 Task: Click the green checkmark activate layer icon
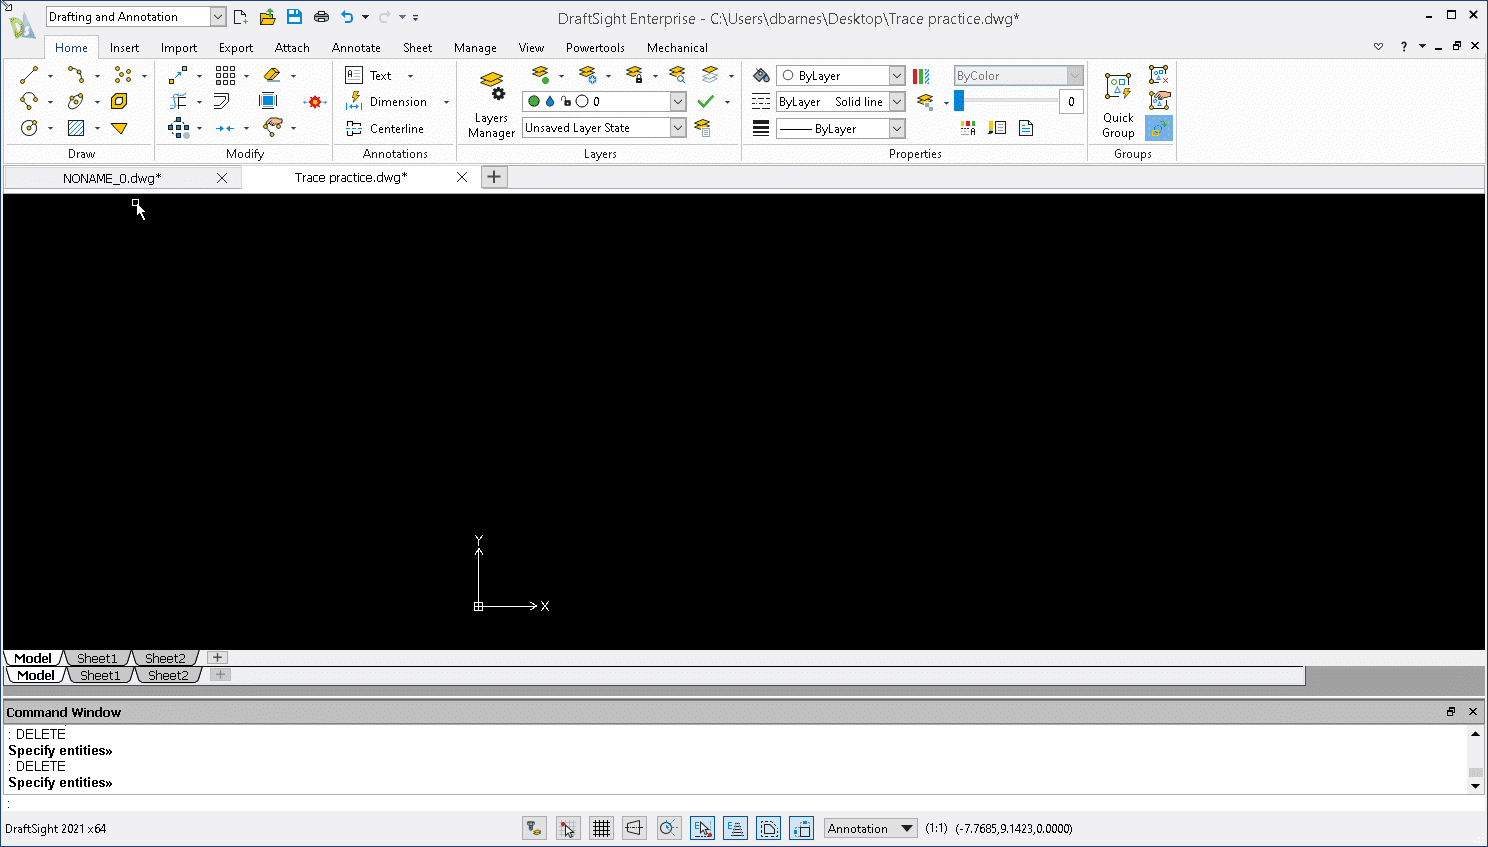[706, 101]
